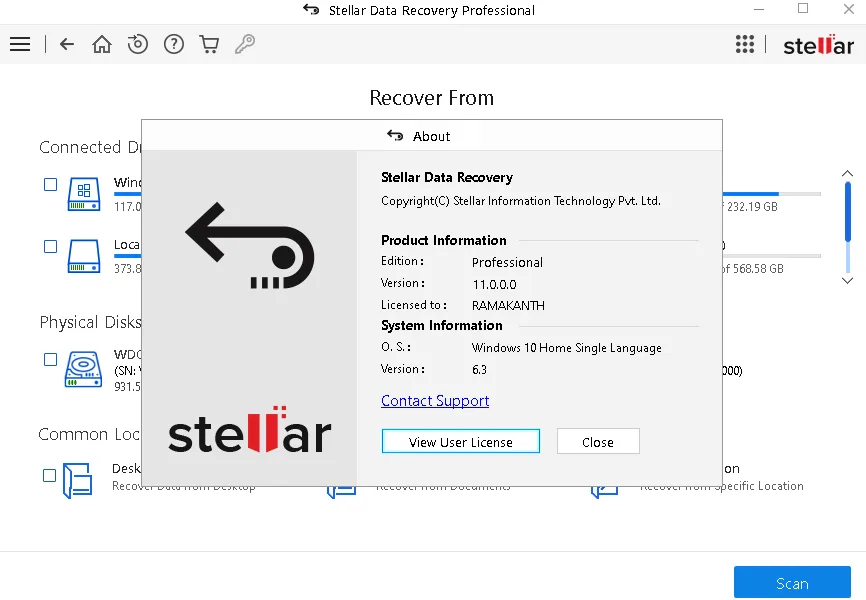866x600 pixels.
Task: Open the Stellar apps grid icon
Action: coord(745,44)
